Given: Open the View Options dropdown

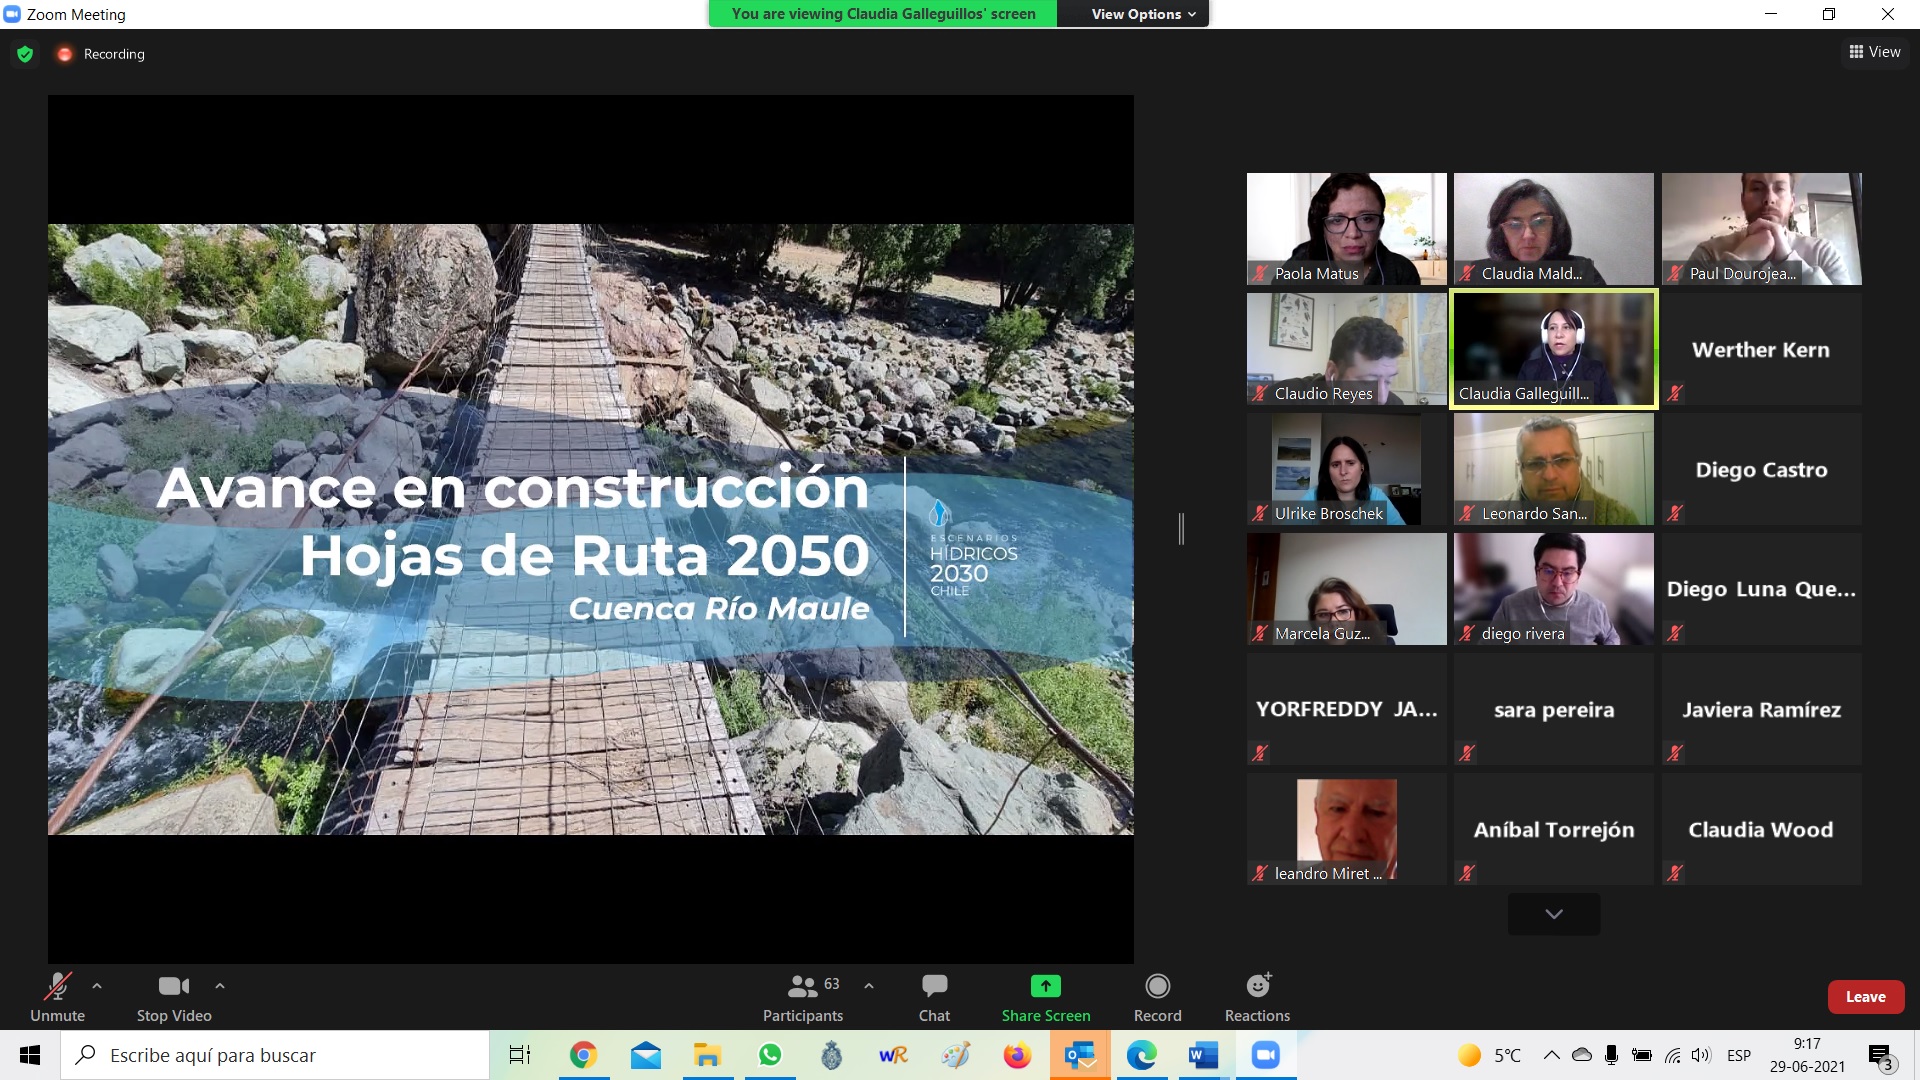Looking at the screenshot, I should tap(1142, 14).
